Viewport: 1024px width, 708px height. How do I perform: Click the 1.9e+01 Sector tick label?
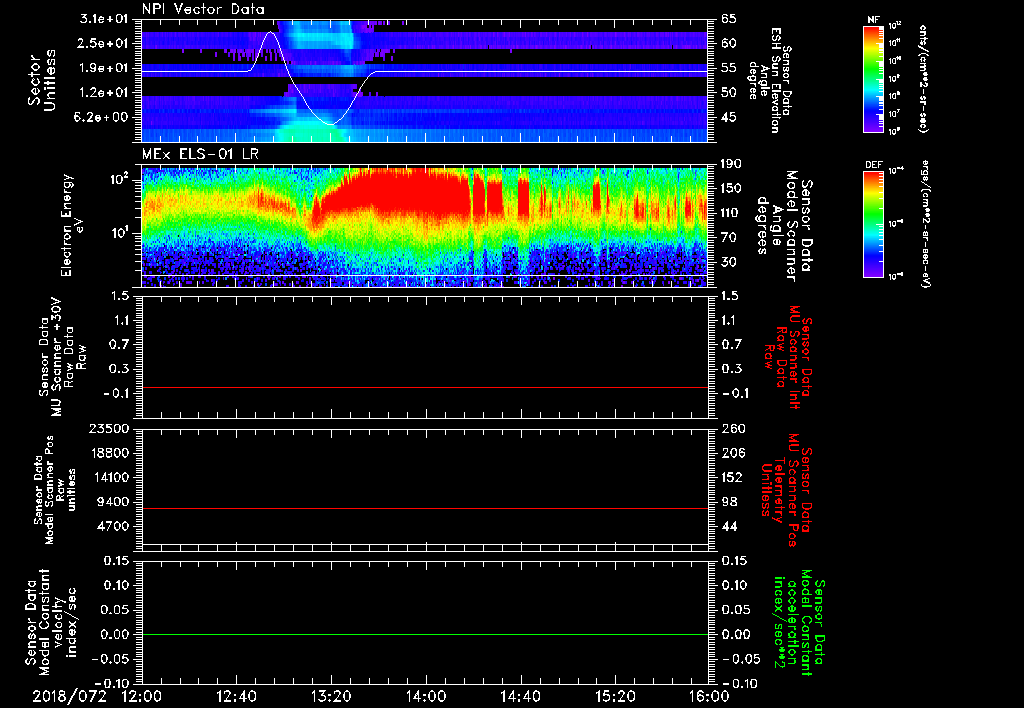(x=104, y=68)
